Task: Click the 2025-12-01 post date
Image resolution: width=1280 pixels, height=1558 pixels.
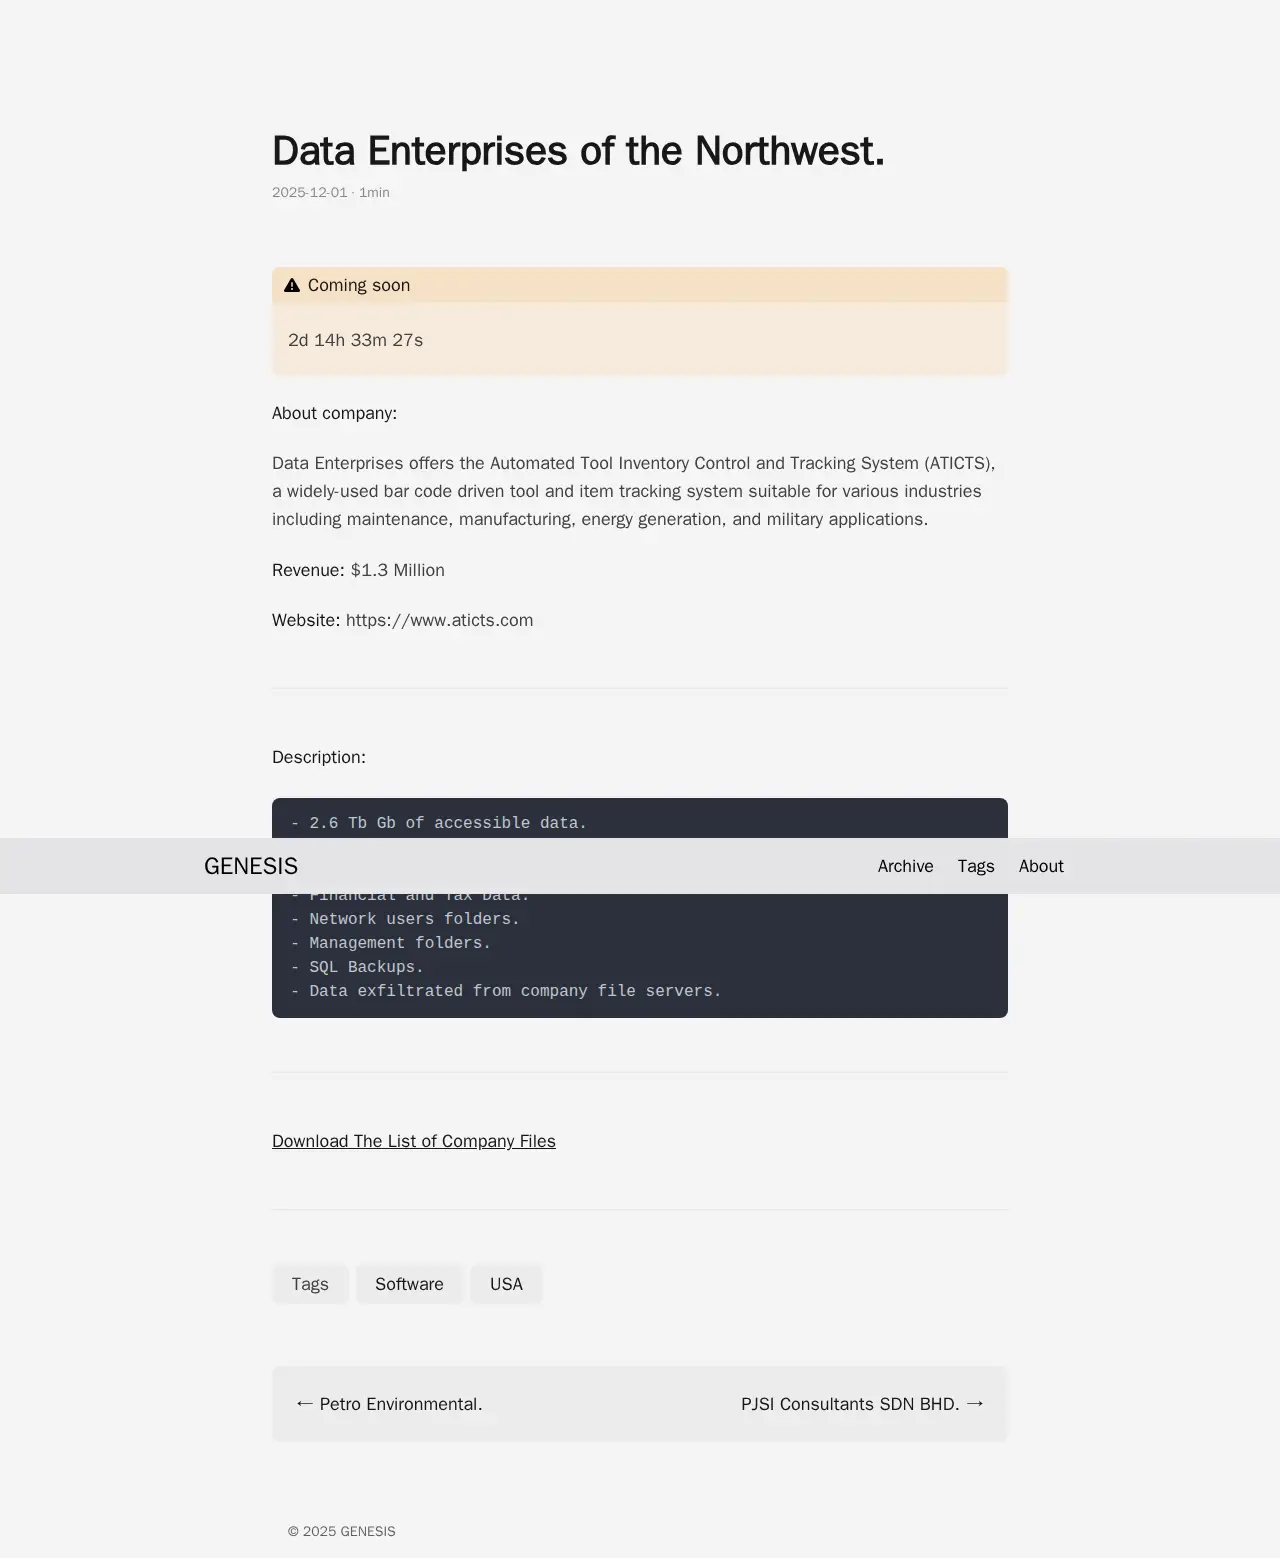Action: [309, 192]
